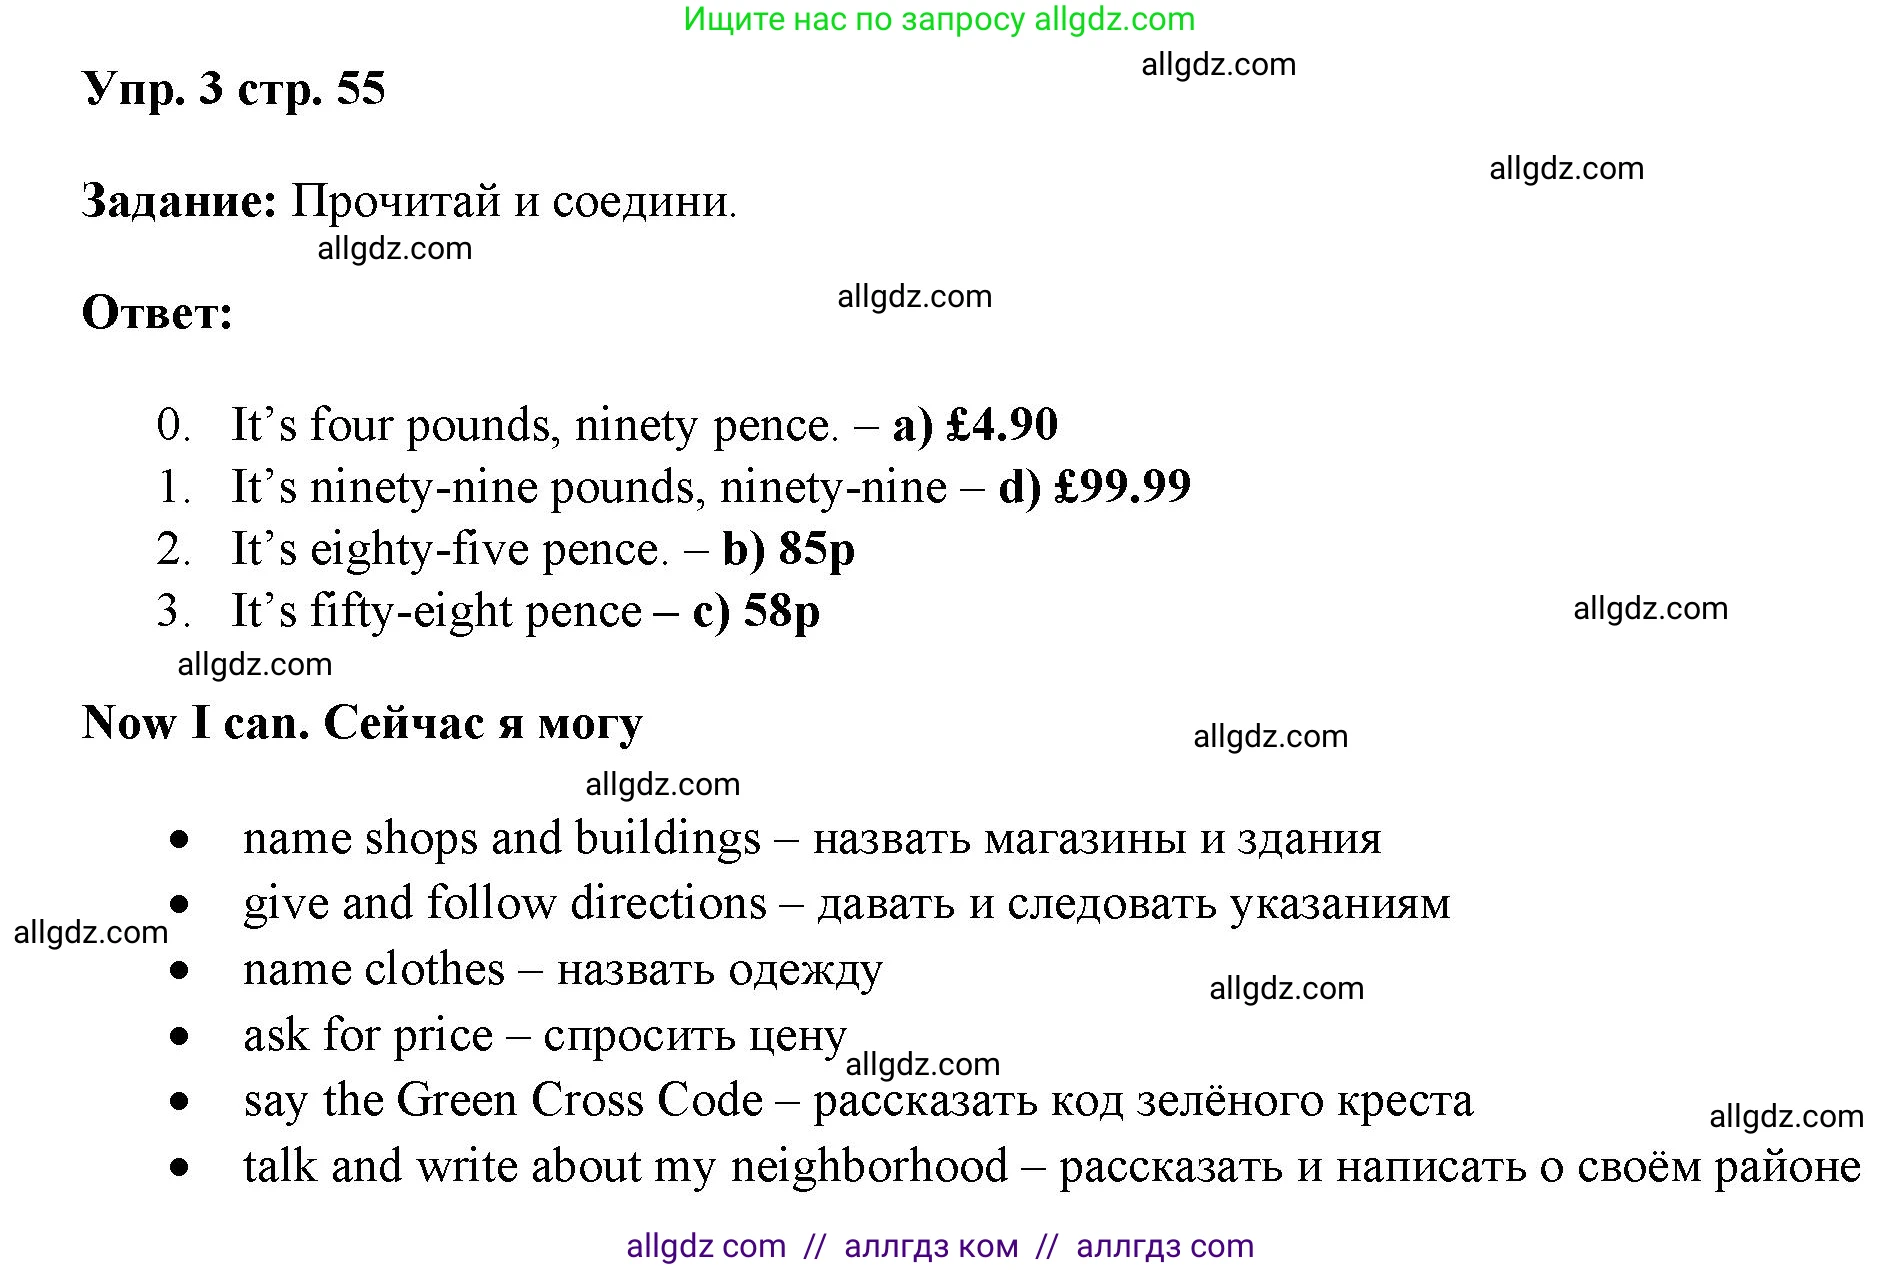The image size is (1881, 1270).
Task: Click the "name clothes – назвать одежду" line
Action: tap(562, 969)
